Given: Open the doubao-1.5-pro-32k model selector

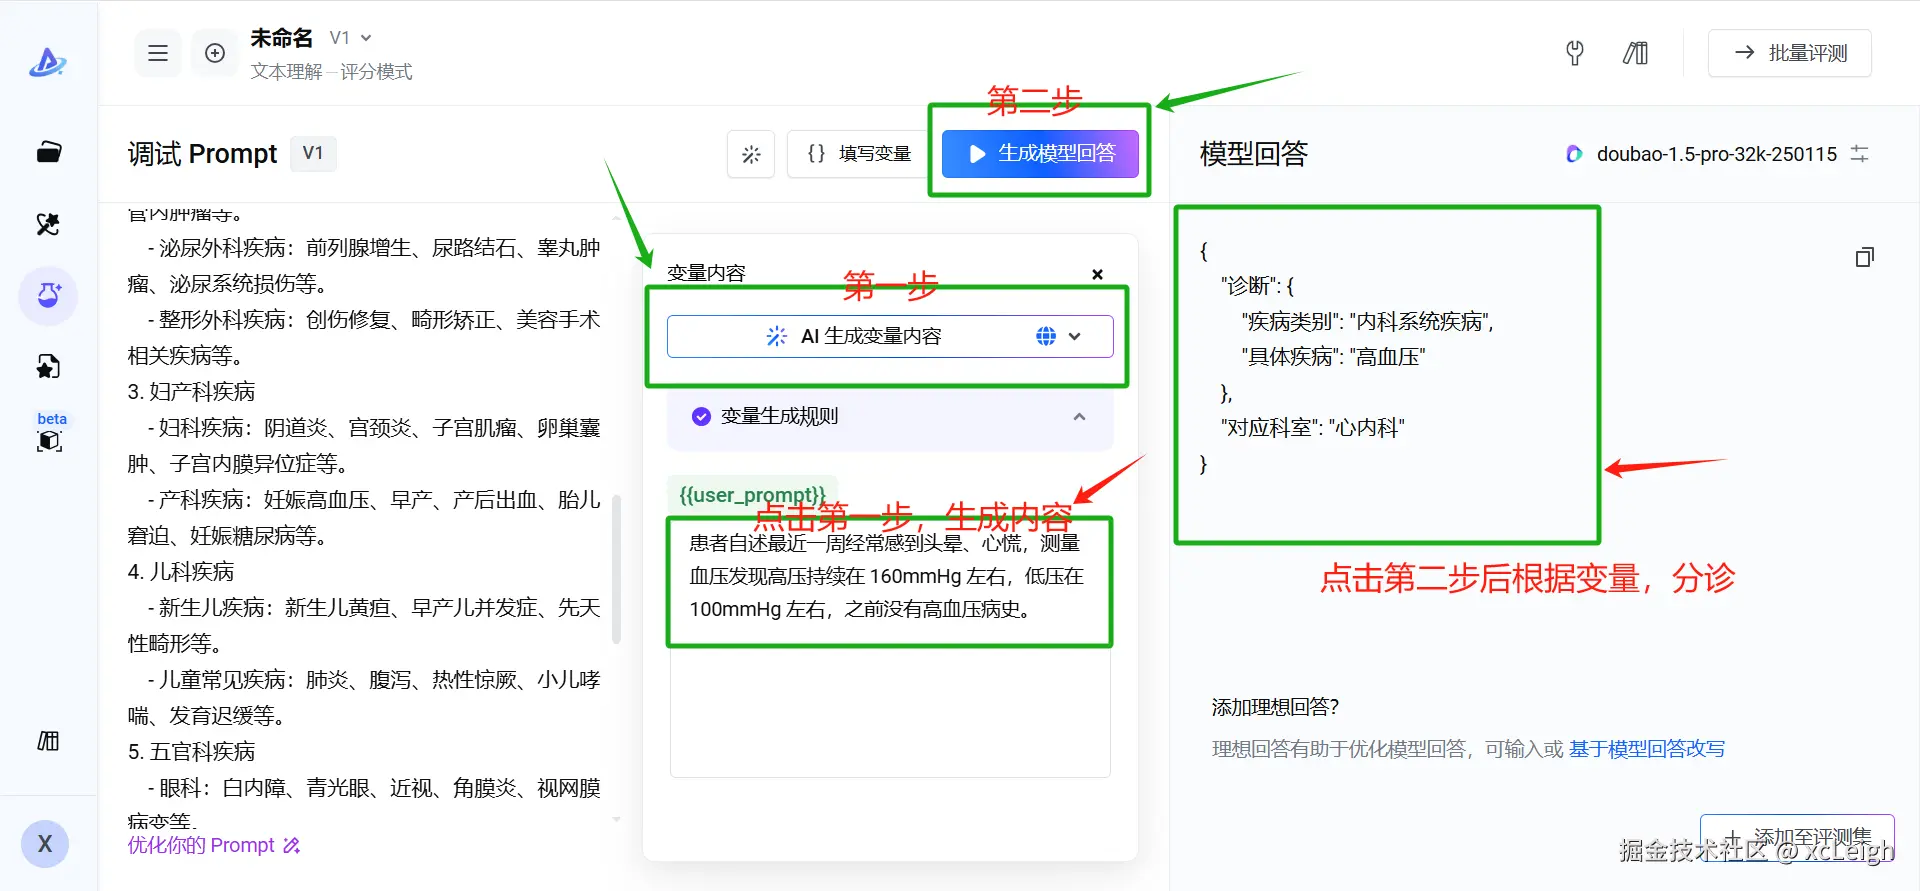Looking at the screenshot, I should 1716,154.
